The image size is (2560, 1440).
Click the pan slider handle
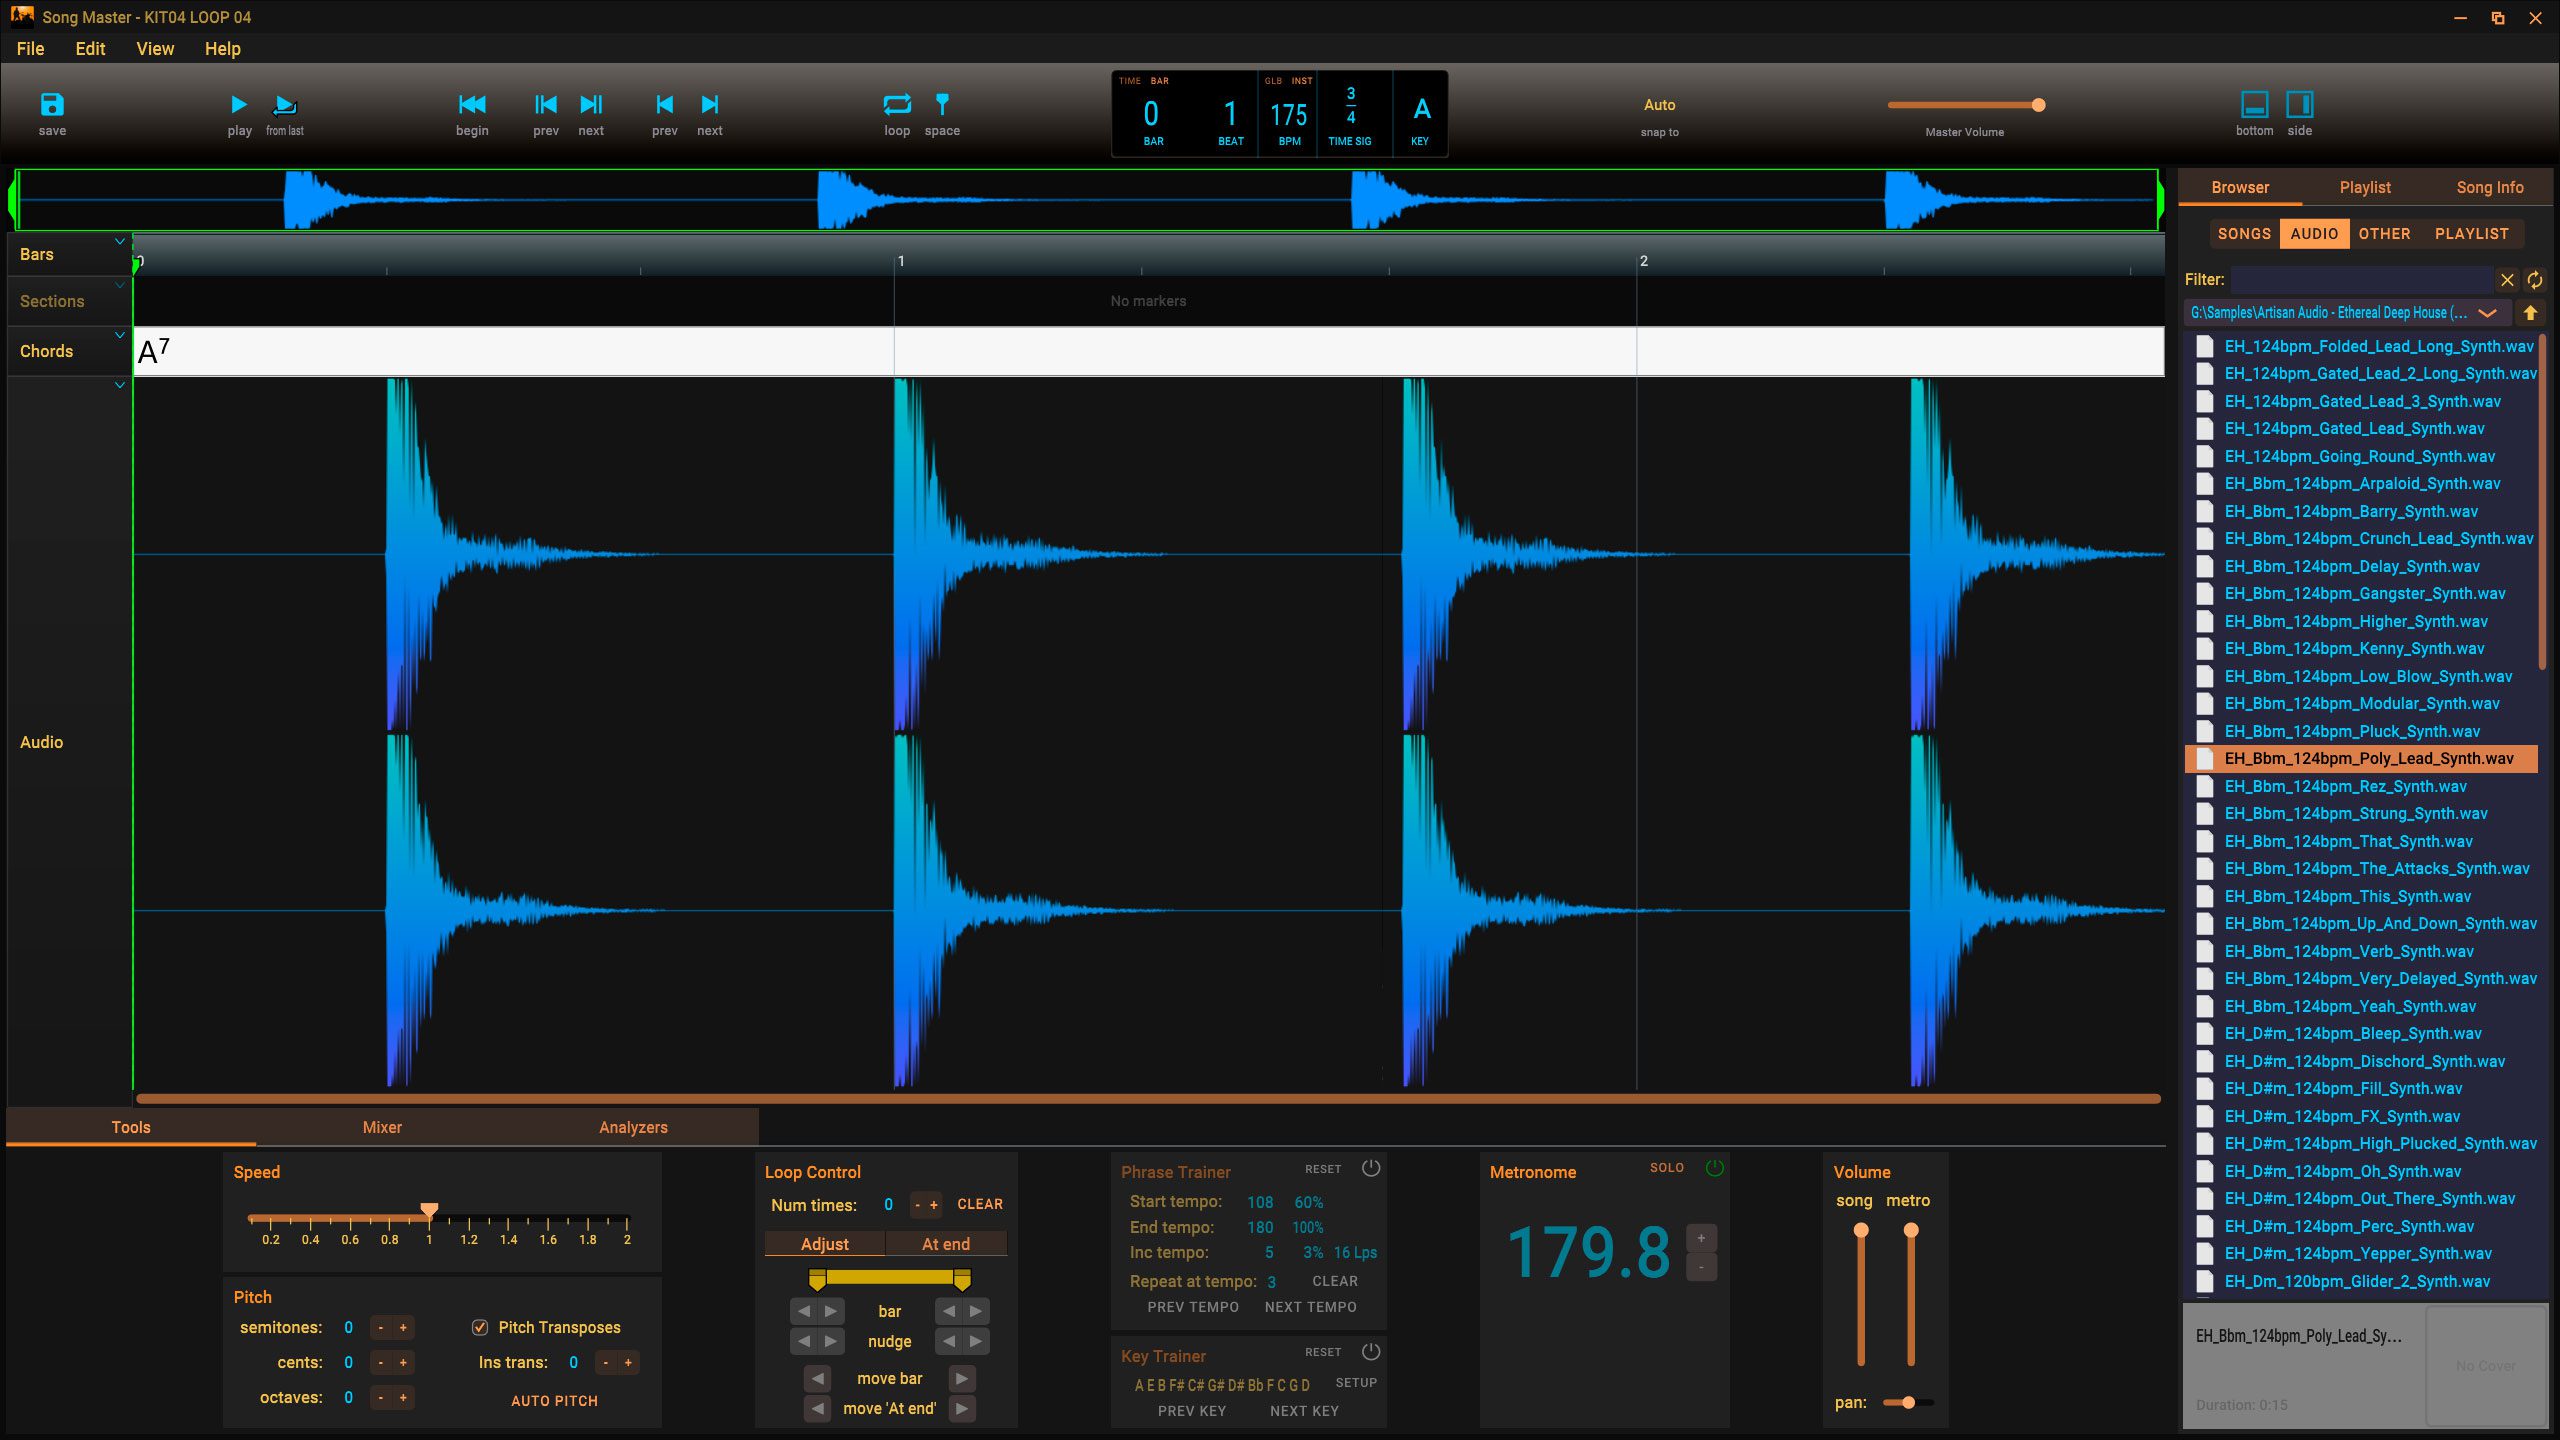tap(1908, 1403)
